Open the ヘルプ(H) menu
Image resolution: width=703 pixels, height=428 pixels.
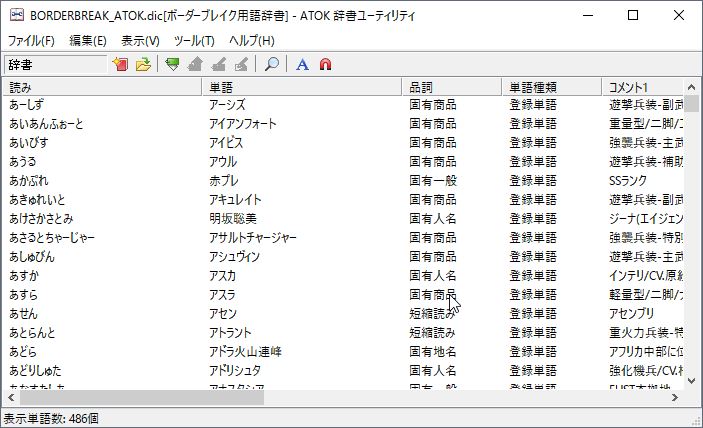pyautogui.click(x=252, y=41)
